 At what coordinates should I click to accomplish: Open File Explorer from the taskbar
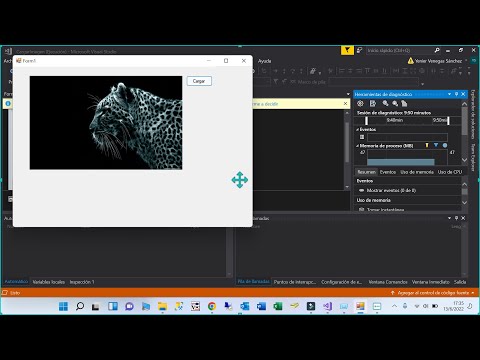pos(162,306)
